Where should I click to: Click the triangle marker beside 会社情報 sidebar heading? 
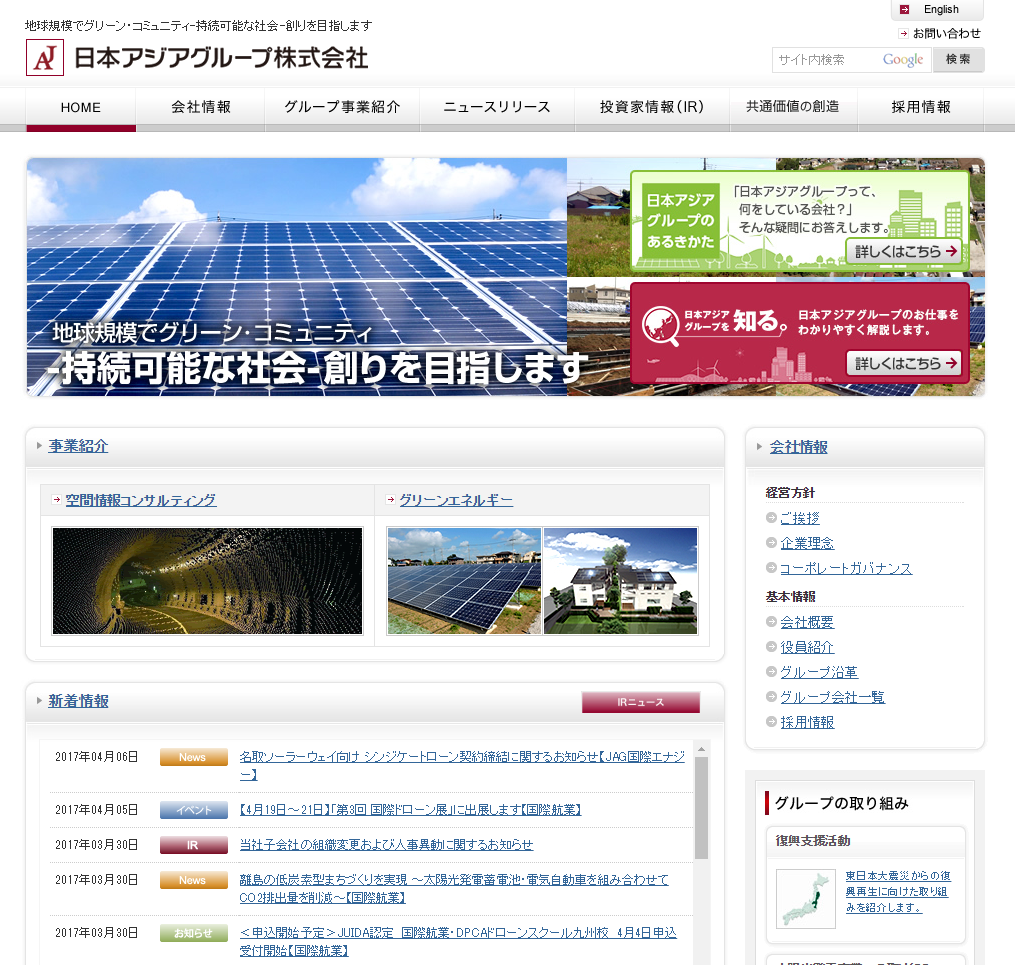[759, 447]
